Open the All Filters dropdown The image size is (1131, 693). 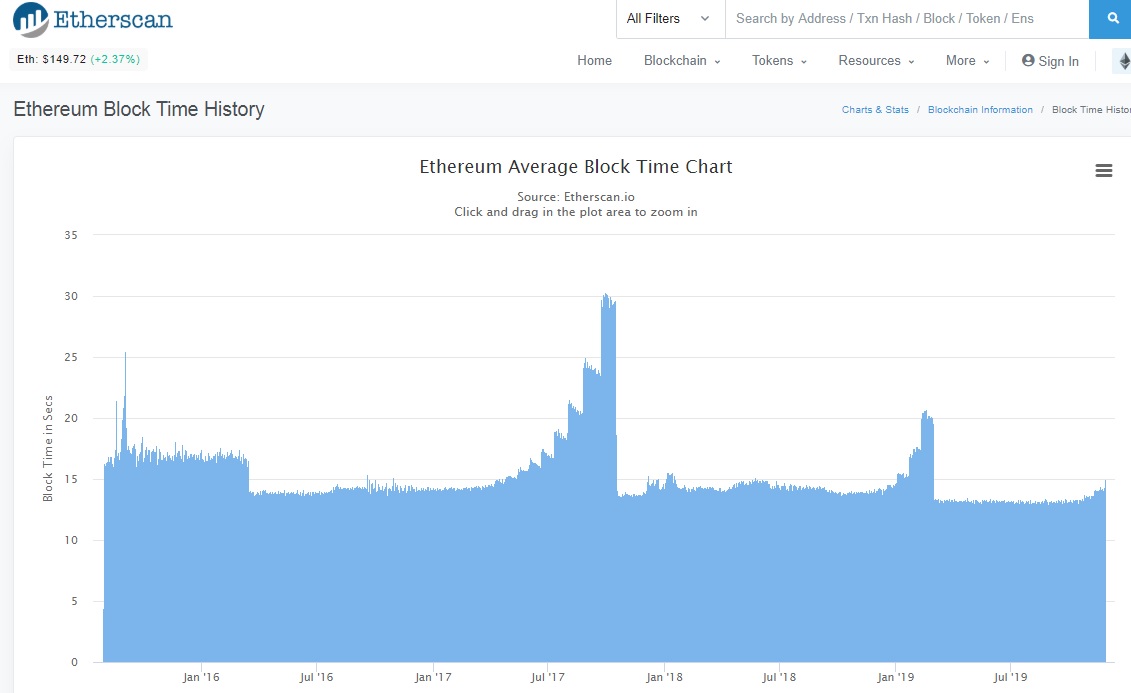coord(670,19)
